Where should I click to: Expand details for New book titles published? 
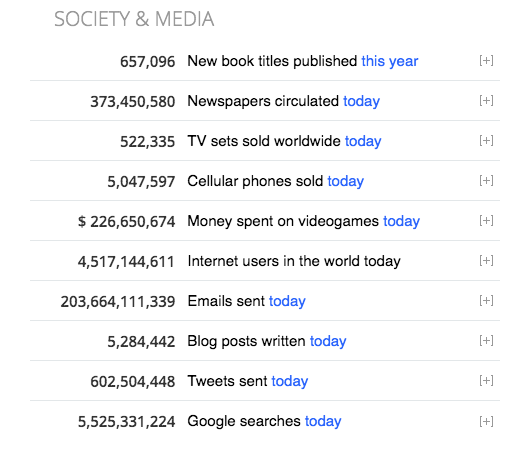486,61
